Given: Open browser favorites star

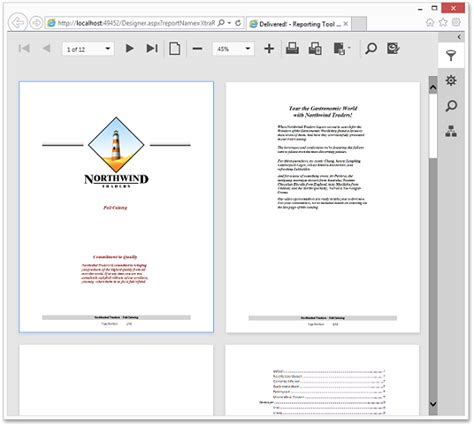Looking at the screenshot, I should [443, 22].
